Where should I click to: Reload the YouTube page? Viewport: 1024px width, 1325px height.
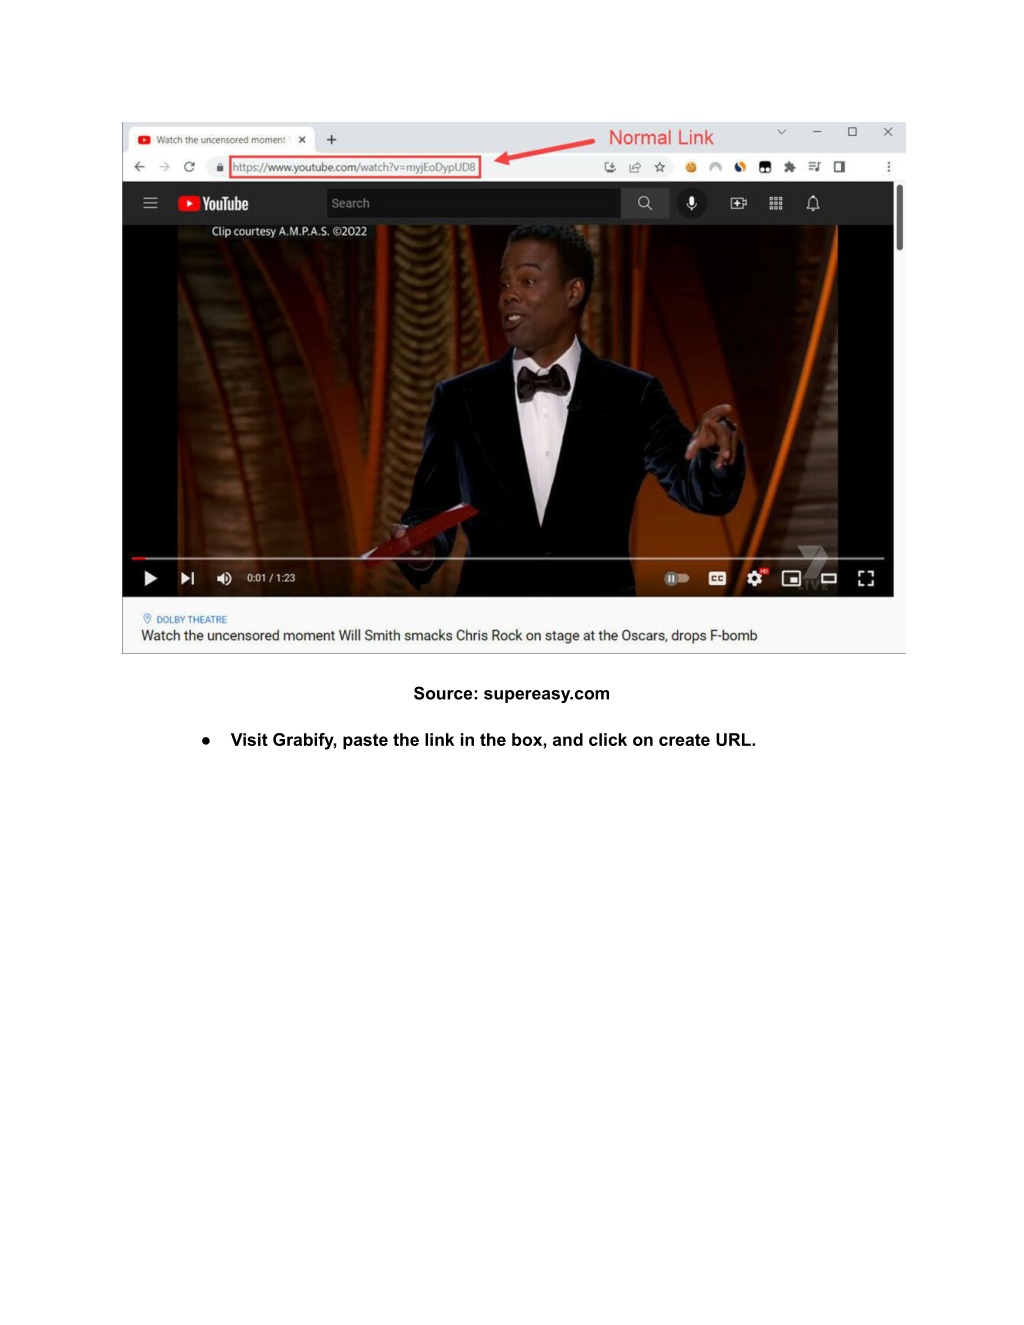pyautogui.click(x=189, y=167)
